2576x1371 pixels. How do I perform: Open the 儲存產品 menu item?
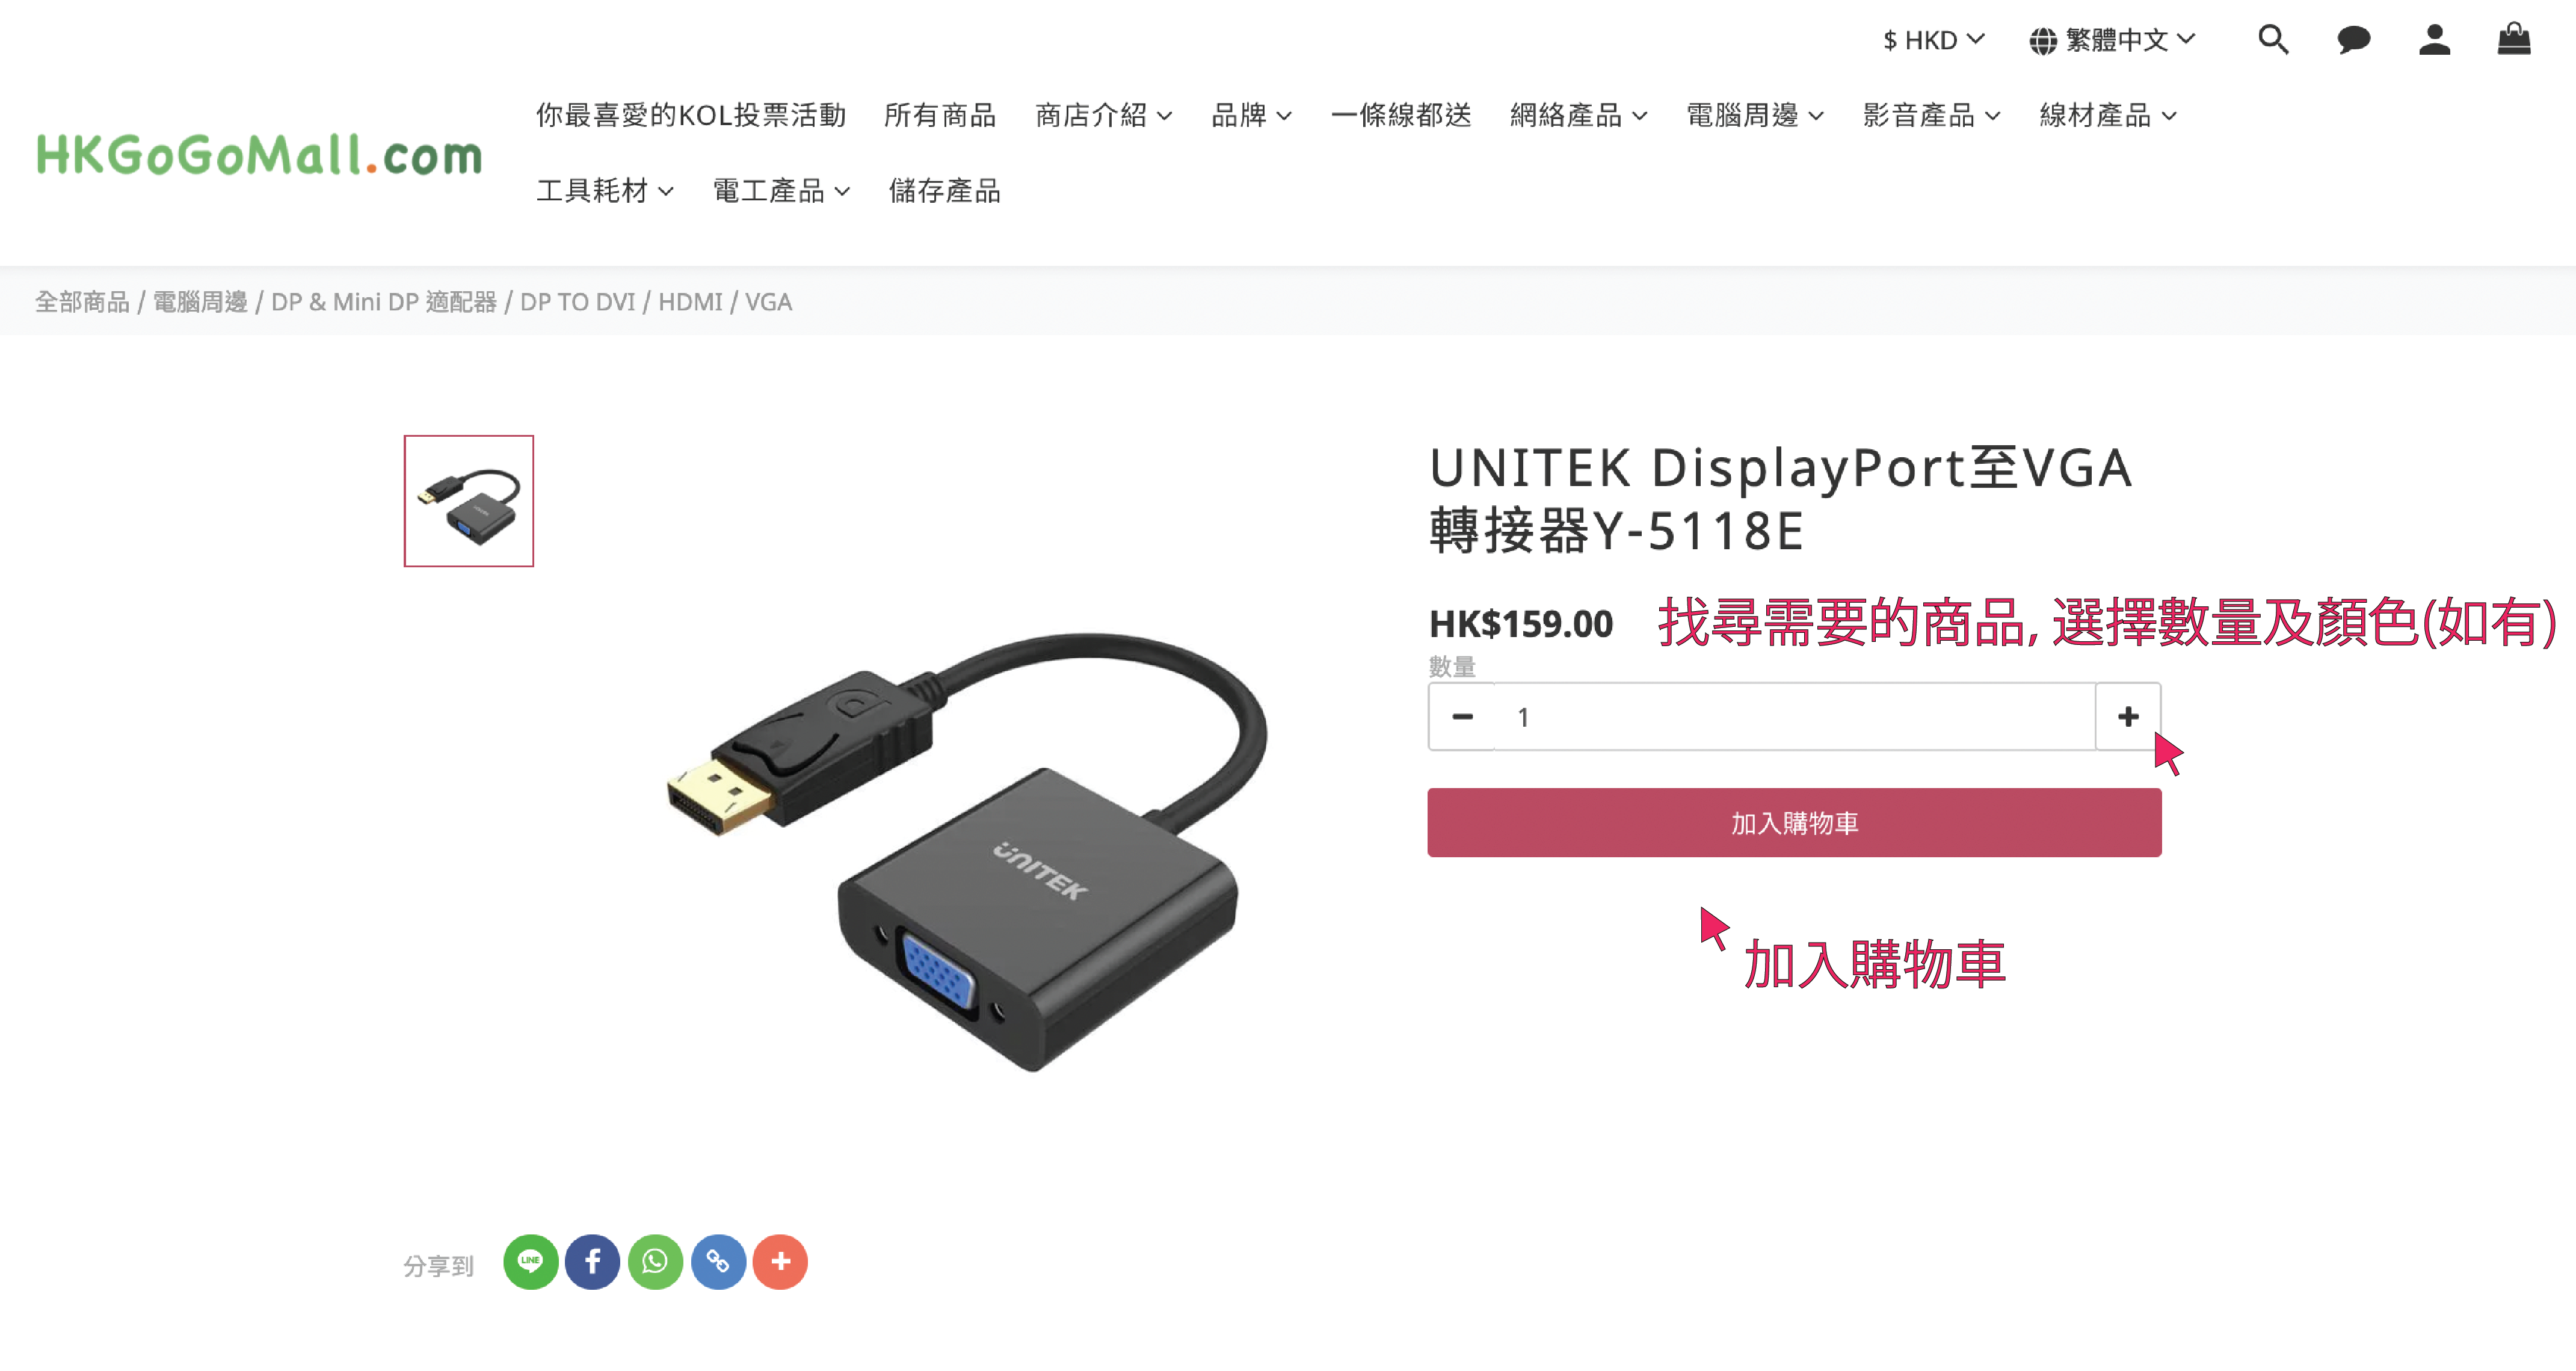pyautogui.click(x=945, y=190)
